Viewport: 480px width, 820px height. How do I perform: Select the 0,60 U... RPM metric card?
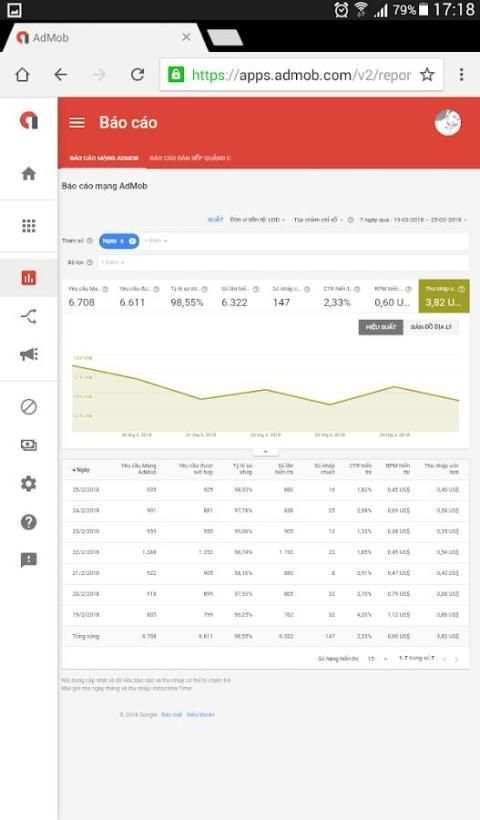pos(393,297)
